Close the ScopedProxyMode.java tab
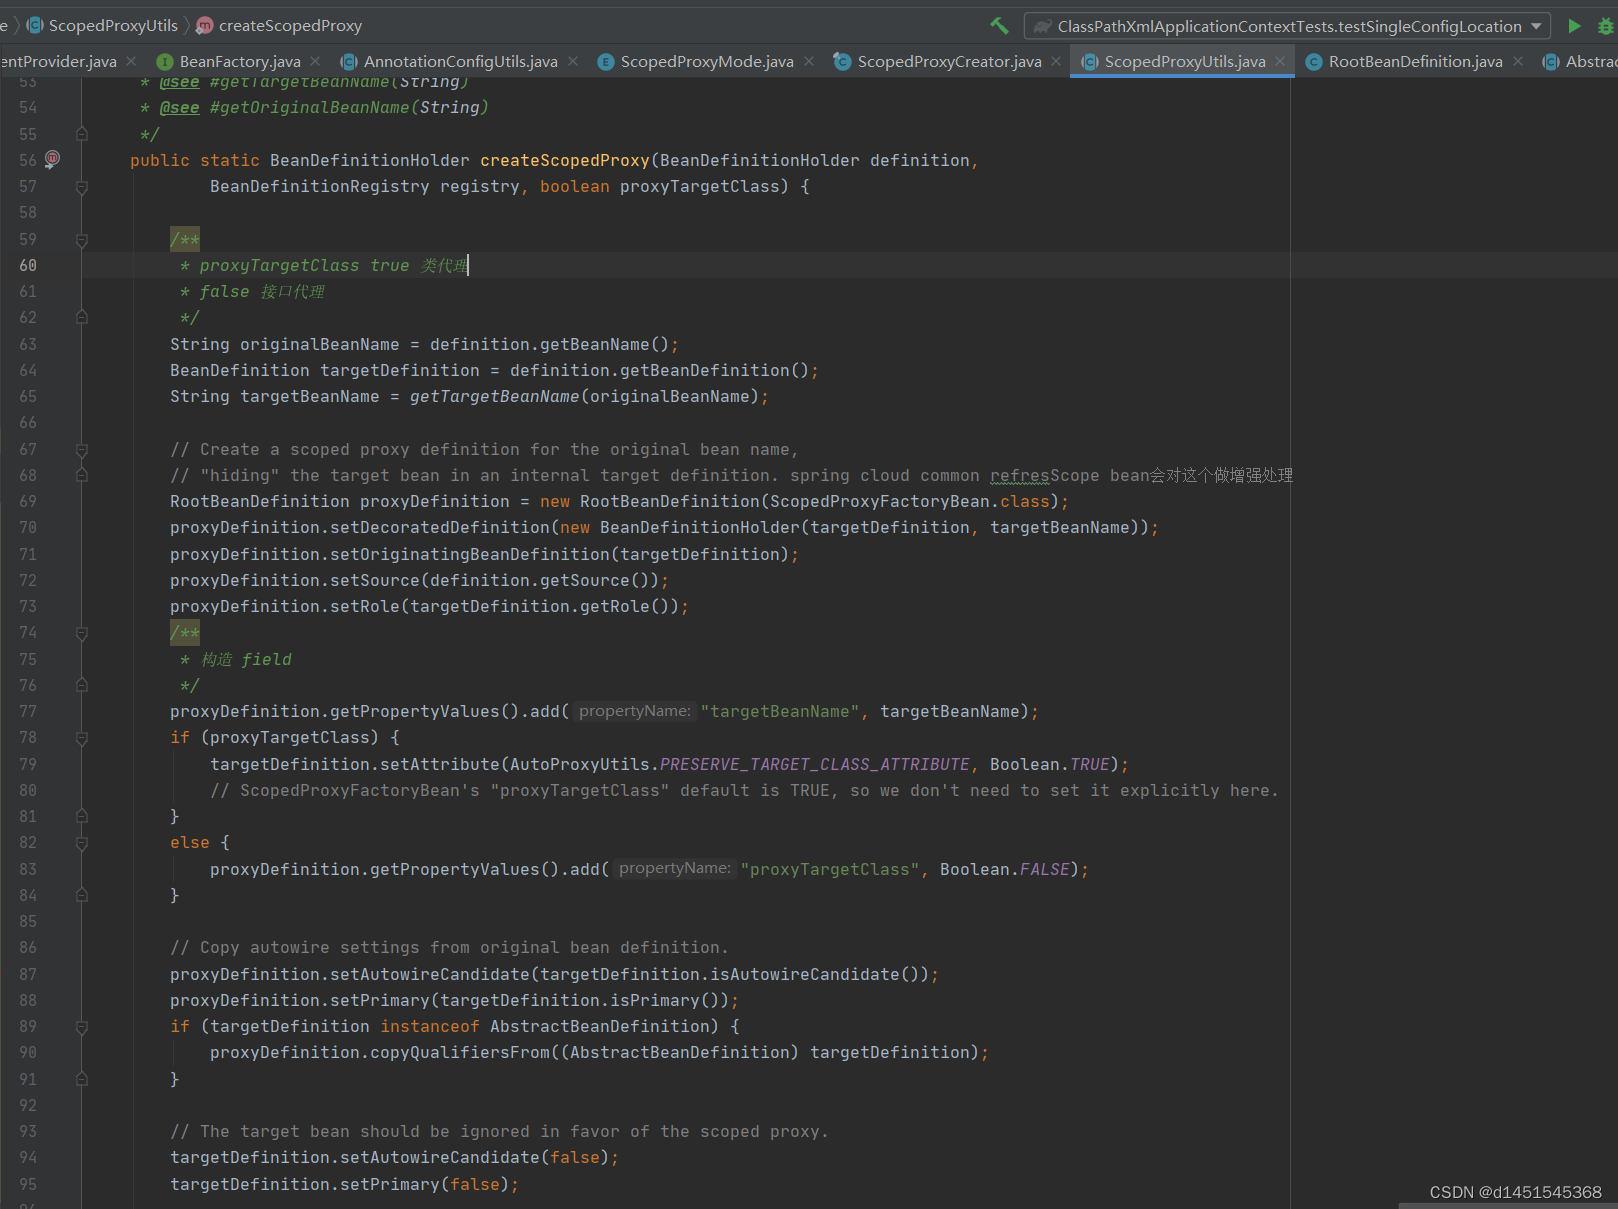Screen dimensions: 1618x1209 (x=809, y=62)
